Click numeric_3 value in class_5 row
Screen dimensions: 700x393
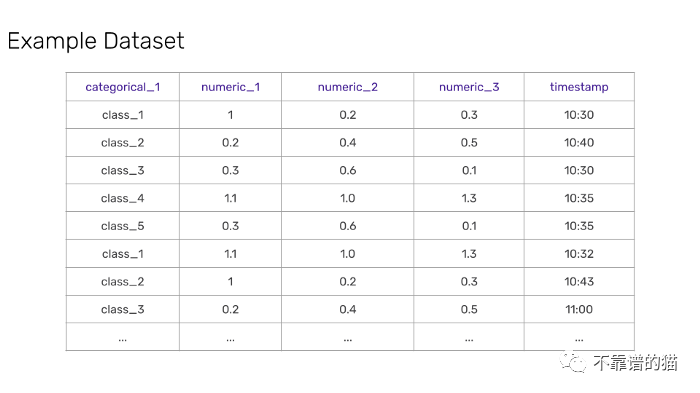pos(469,226)
